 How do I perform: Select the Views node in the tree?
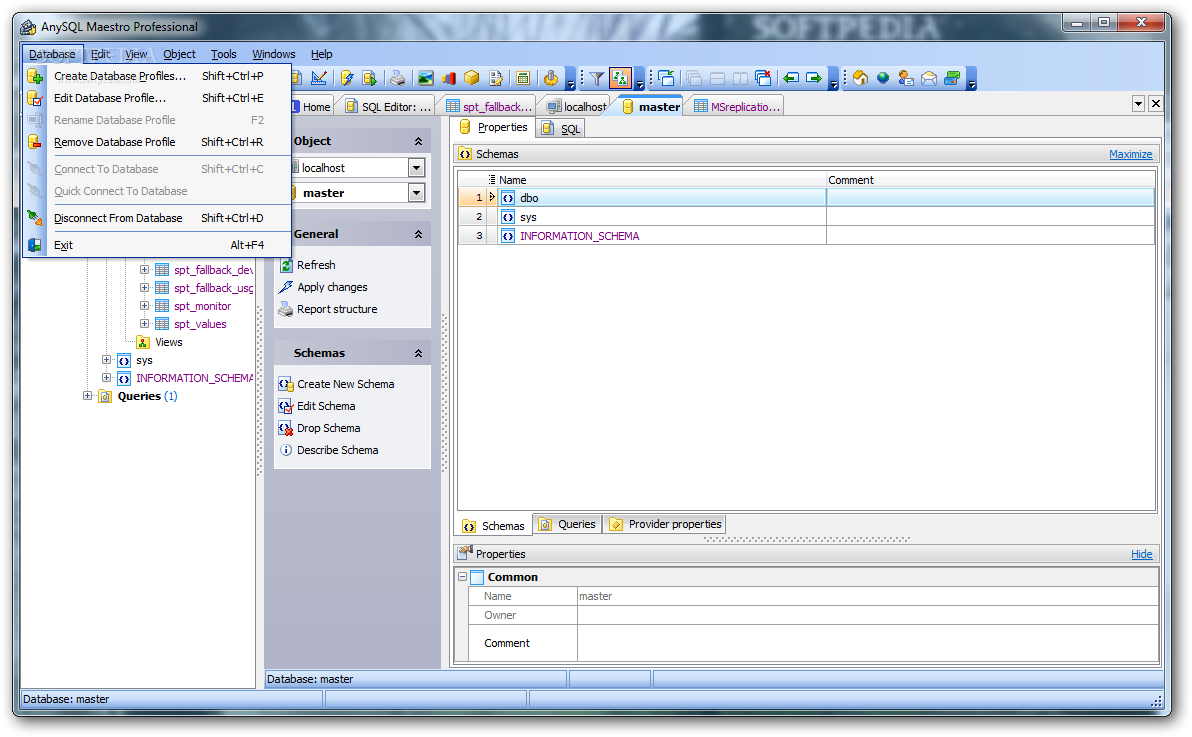click(169, 341)
